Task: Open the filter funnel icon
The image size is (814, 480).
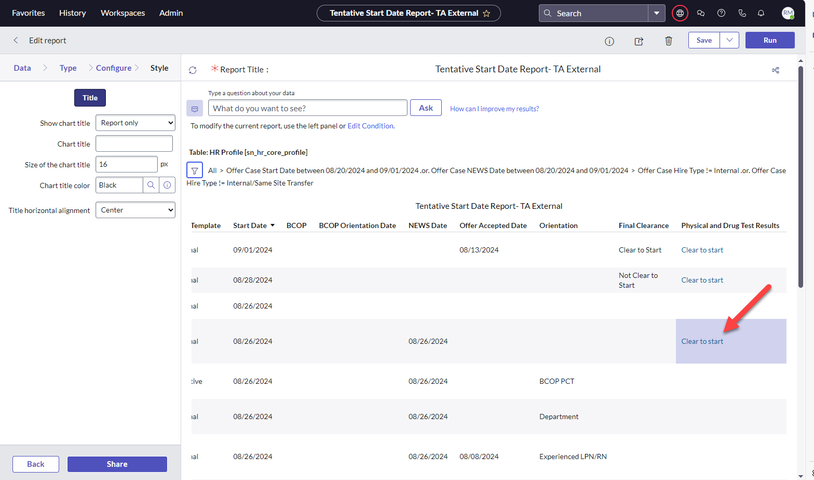Action: pyautogui.click(x=196, y=171)
